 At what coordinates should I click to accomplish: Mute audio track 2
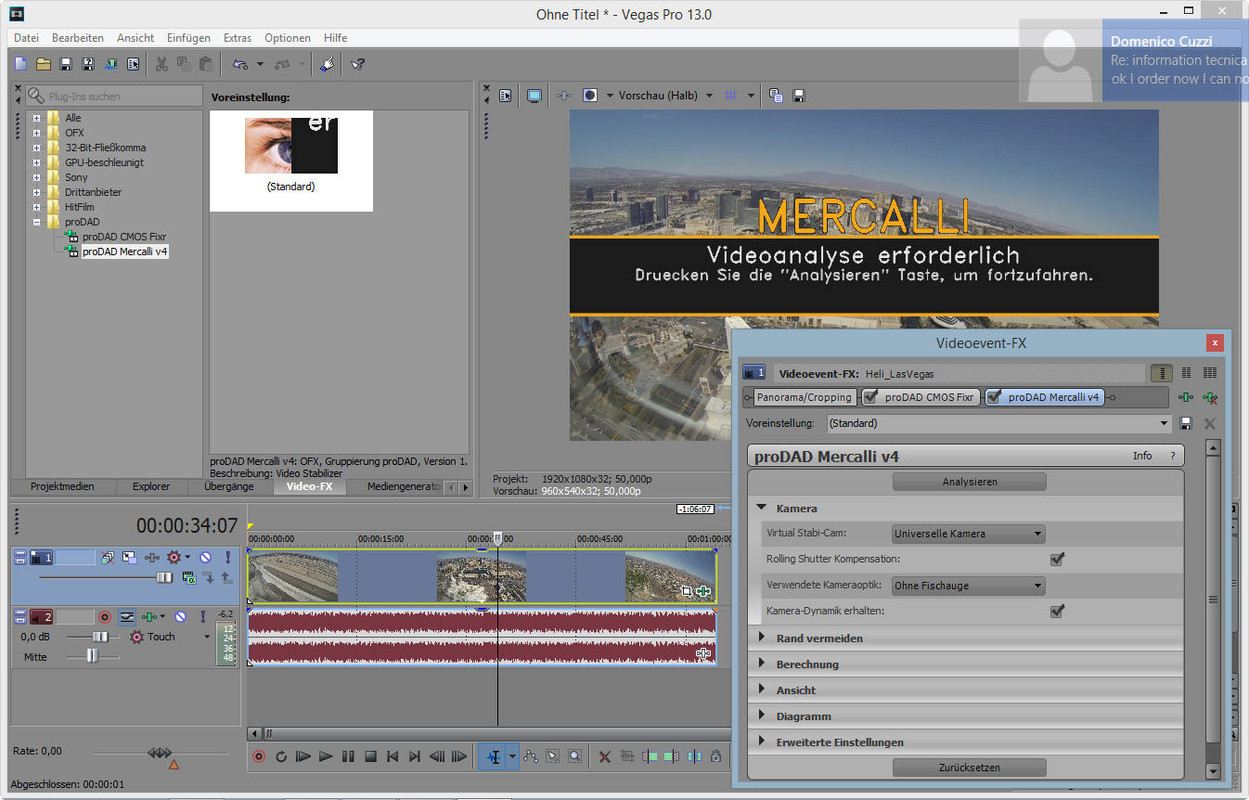[x=180, y=617]
